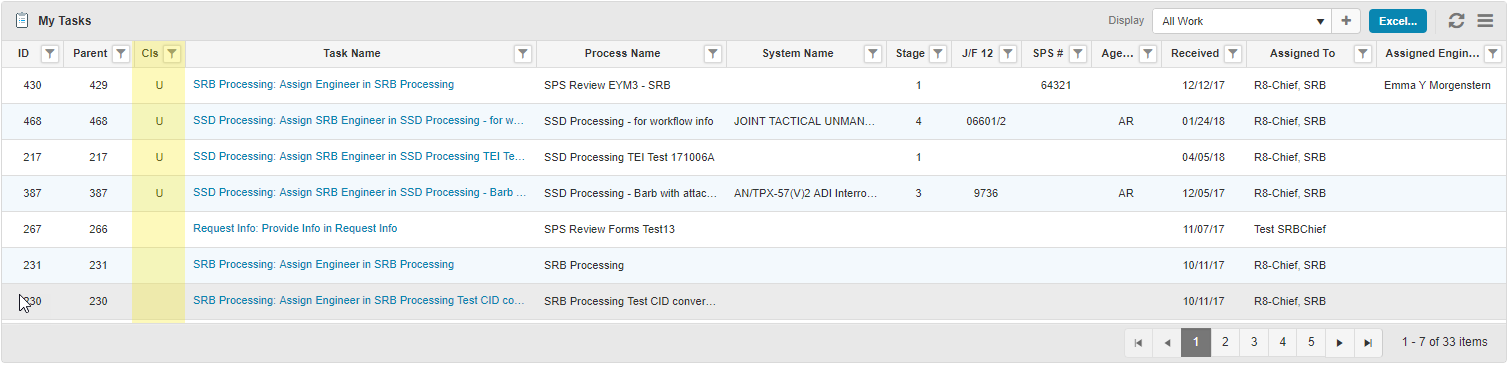Go to page 3 of results
The height and width of the screenshot is (365, 1507).
click(x=1254, y=342)
